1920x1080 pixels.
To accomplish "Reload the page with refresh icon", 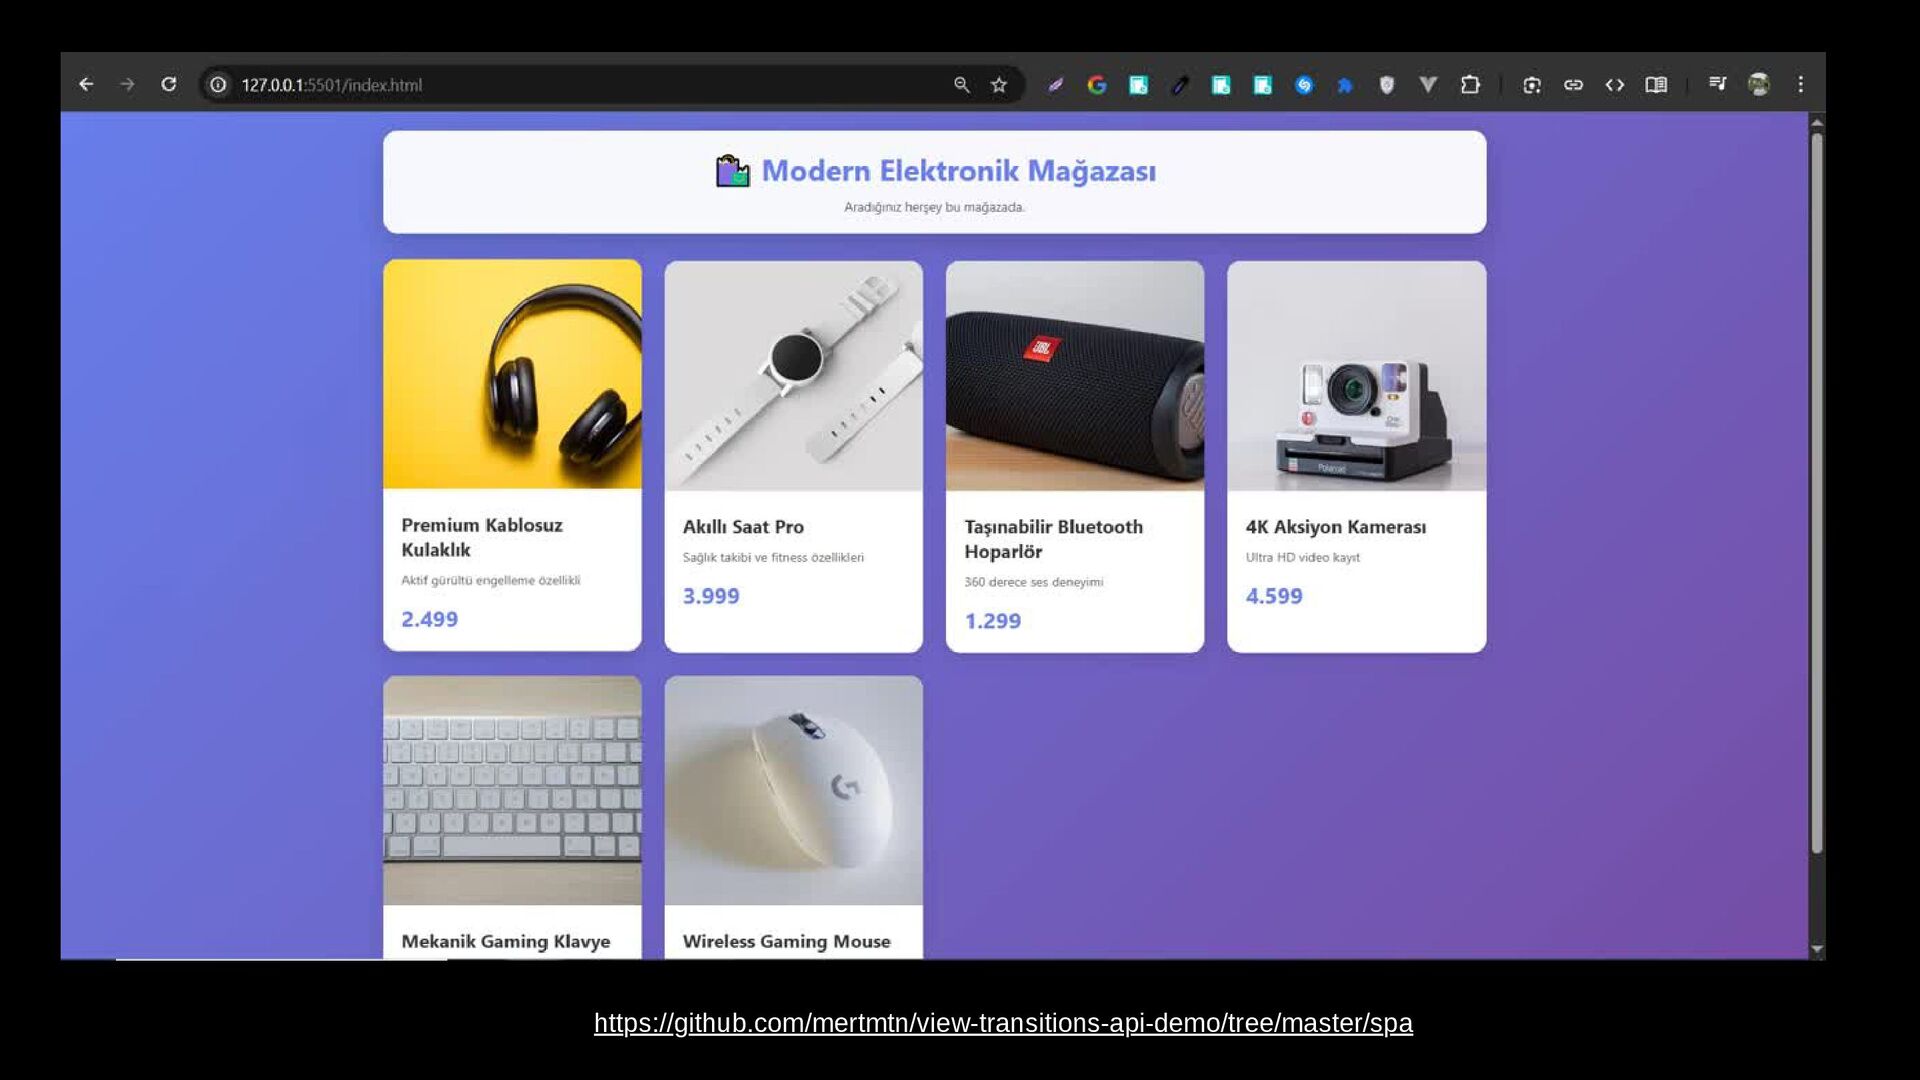I will point(169,85).
